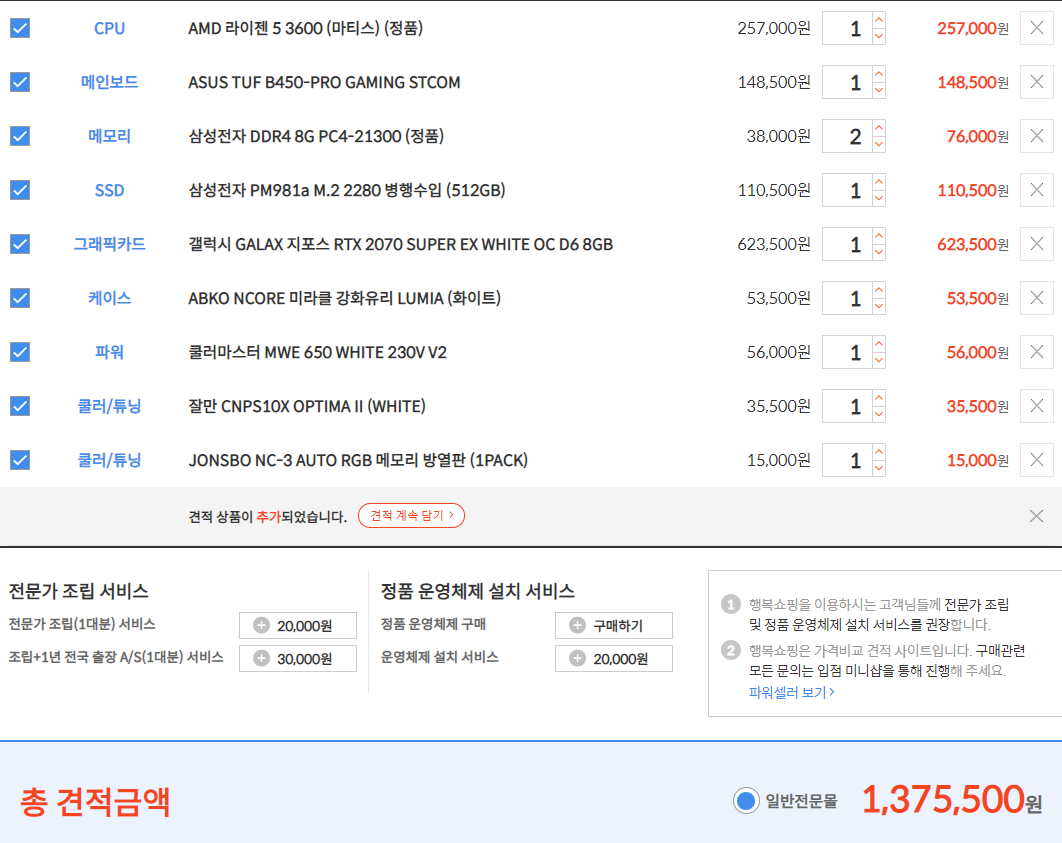Viewport: 1062px width, 843px height.
Task: Decrease CPU quantity with down arrow
Action: [x=878, y=37]
